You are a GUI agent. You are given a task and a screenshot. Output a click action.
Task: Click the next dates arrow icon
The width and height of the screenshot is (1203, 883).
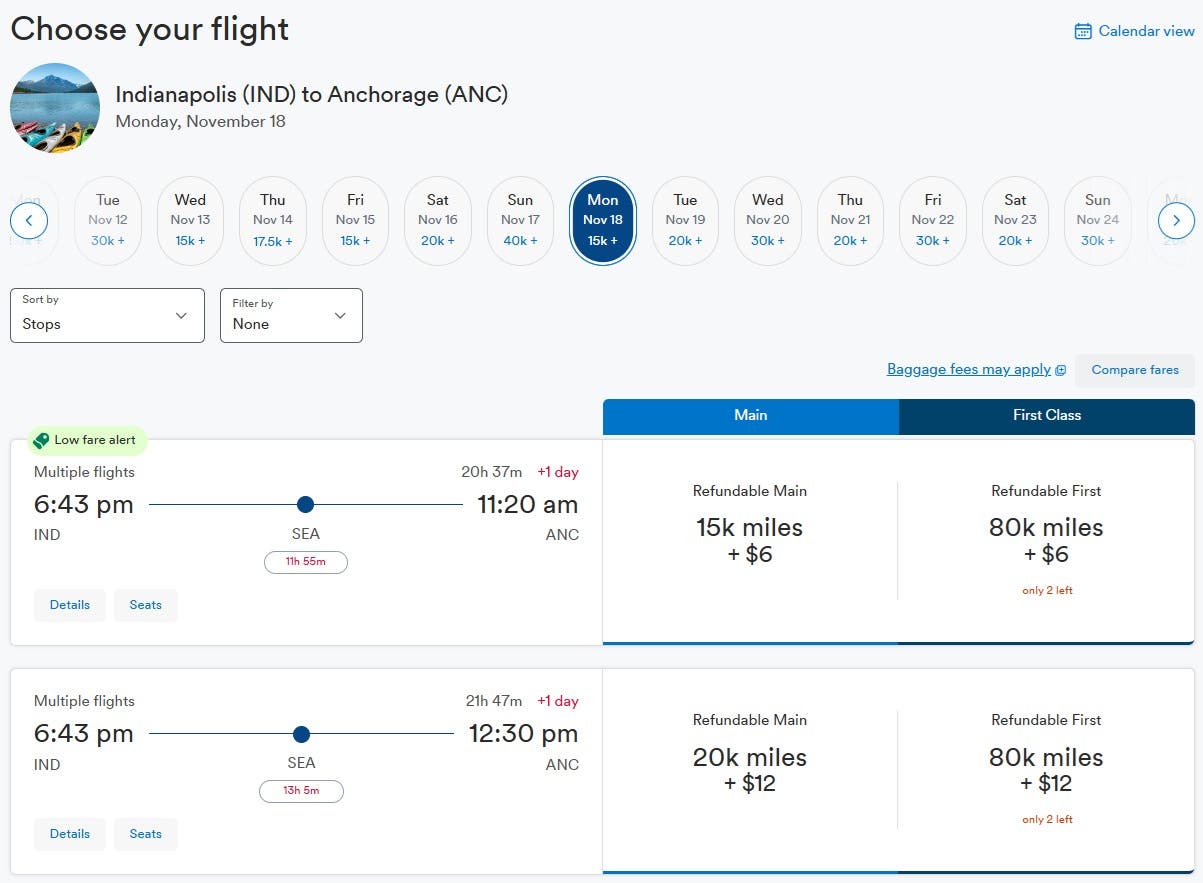pyautogui.click(x=1176, y=220)
